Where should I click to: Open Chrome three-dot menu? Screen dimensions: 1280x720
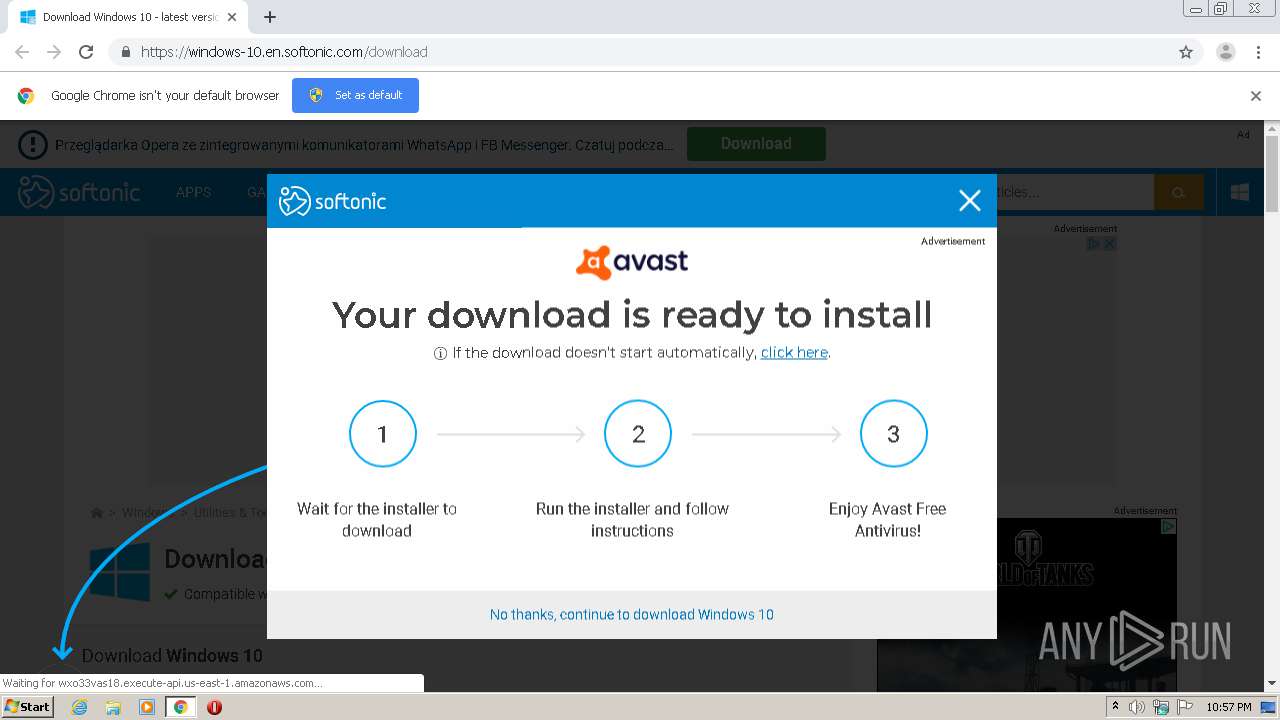click(x=1258, y=52)
